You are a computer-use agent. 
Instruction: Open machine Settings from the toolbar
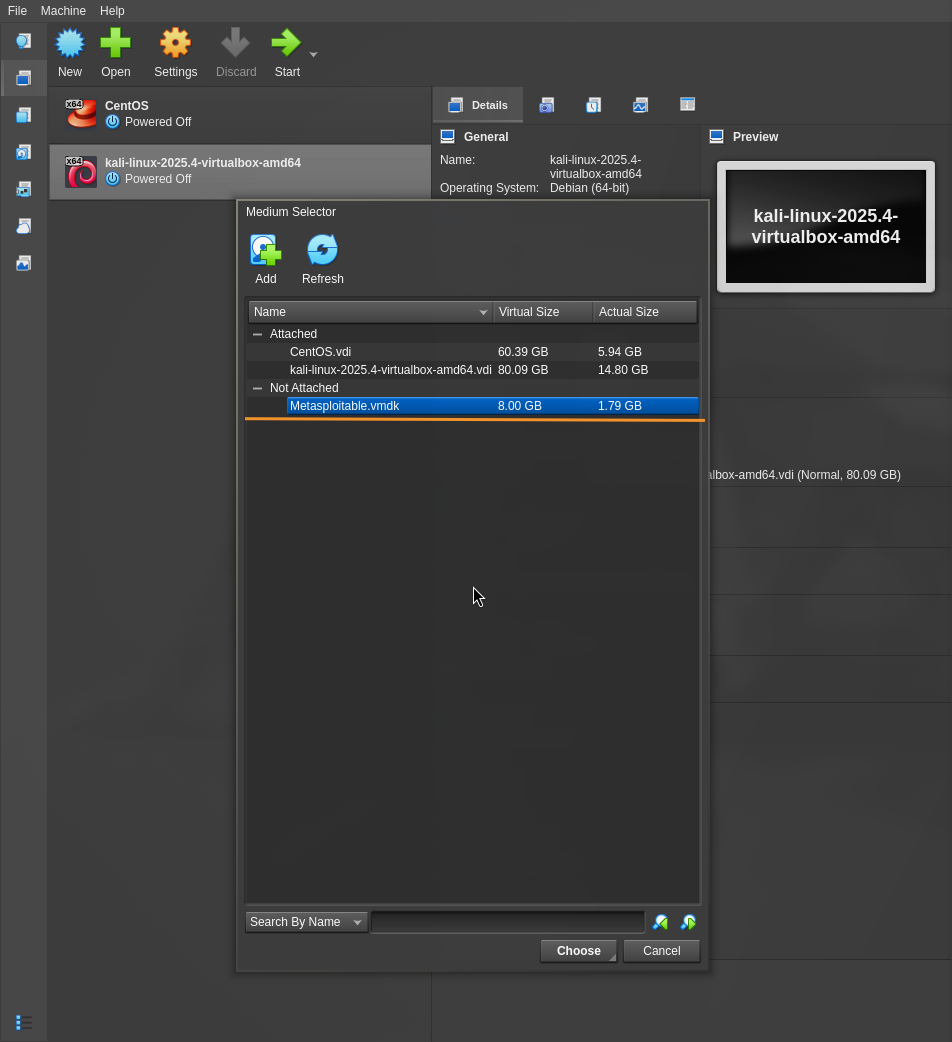click(175, 53)
